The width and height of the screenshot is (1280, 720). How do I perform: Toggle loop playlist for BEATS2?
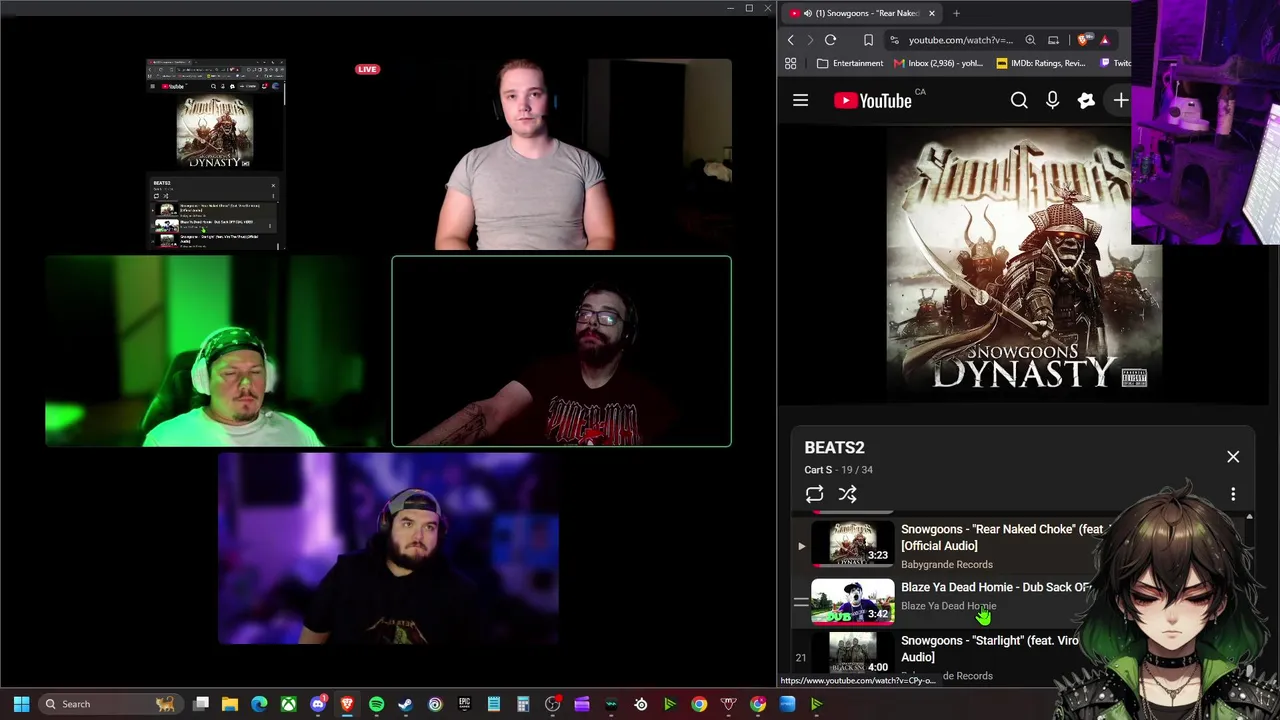point(814,494)
